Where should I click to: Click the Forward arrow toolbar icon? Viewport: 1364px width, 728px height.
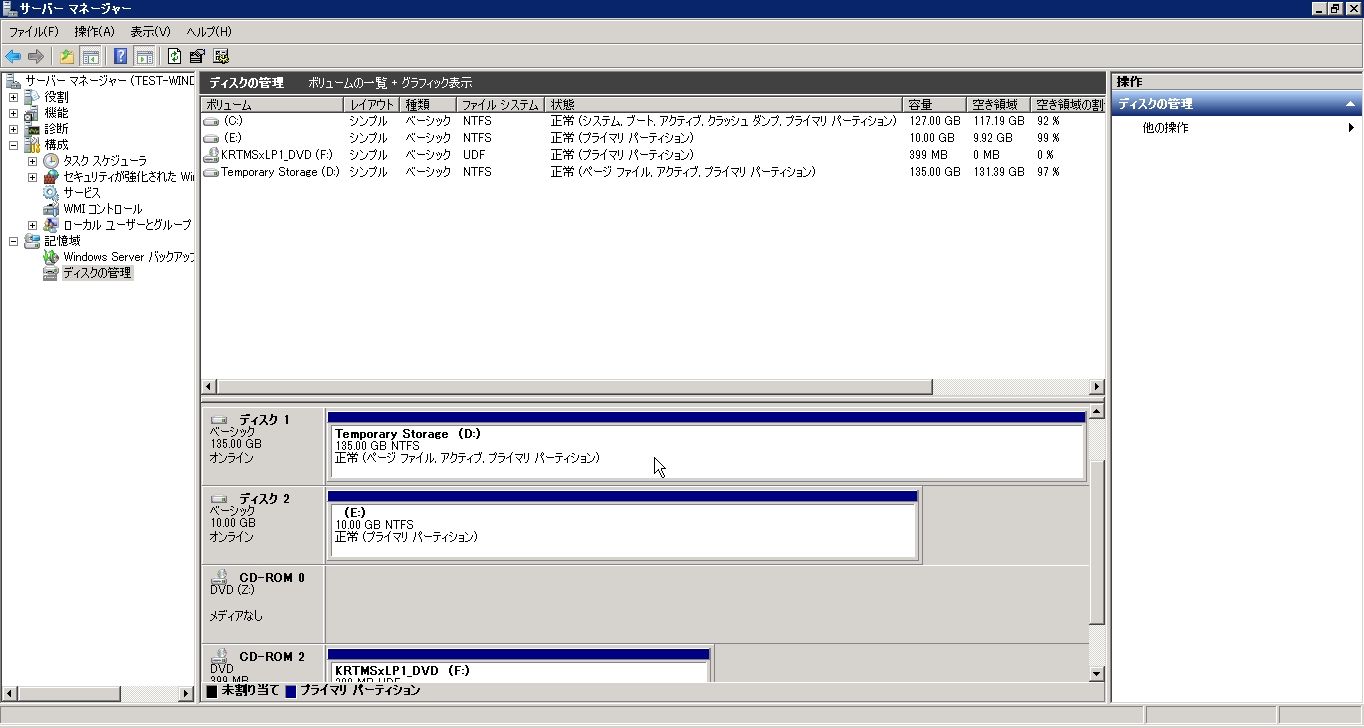(36, 56)
